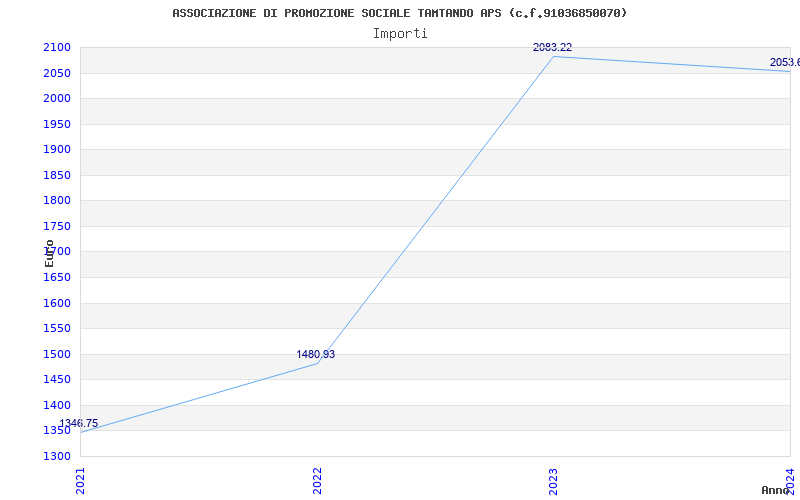Click the 1550 y-axis tick label
This screenshot has height=500, width=800.
tap(57, 329)
